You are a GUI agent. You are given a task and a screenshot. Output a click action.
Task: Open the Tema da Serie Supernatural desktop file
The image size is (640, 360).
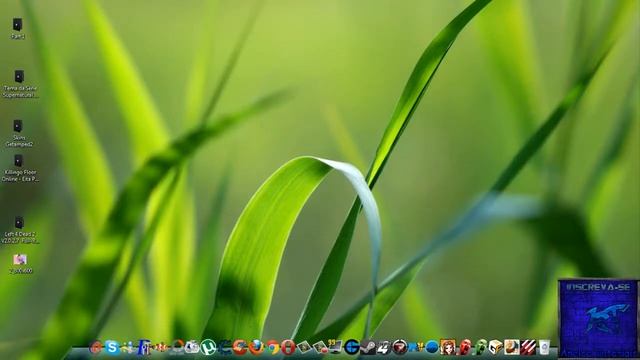(20, 84)
